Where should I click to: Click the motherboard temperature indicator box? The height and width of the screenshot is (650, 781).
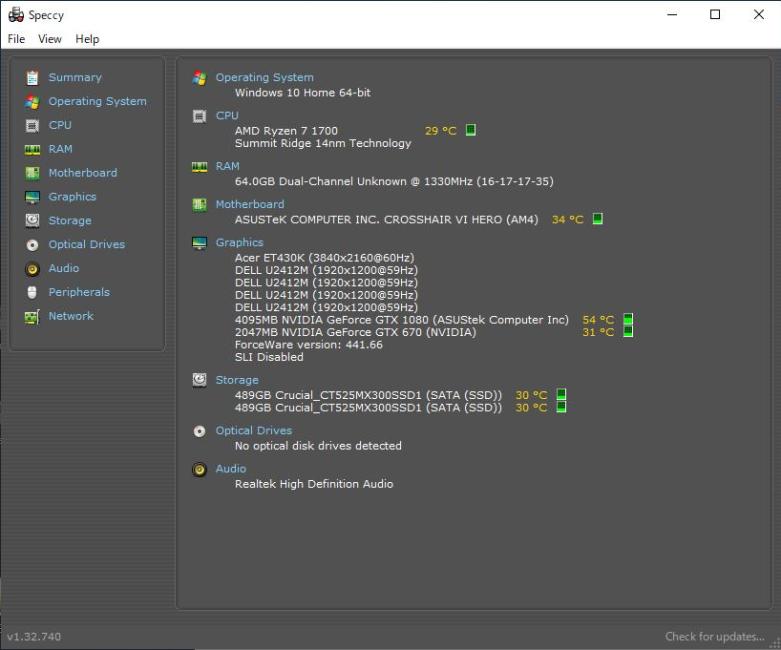click(598, 219)
